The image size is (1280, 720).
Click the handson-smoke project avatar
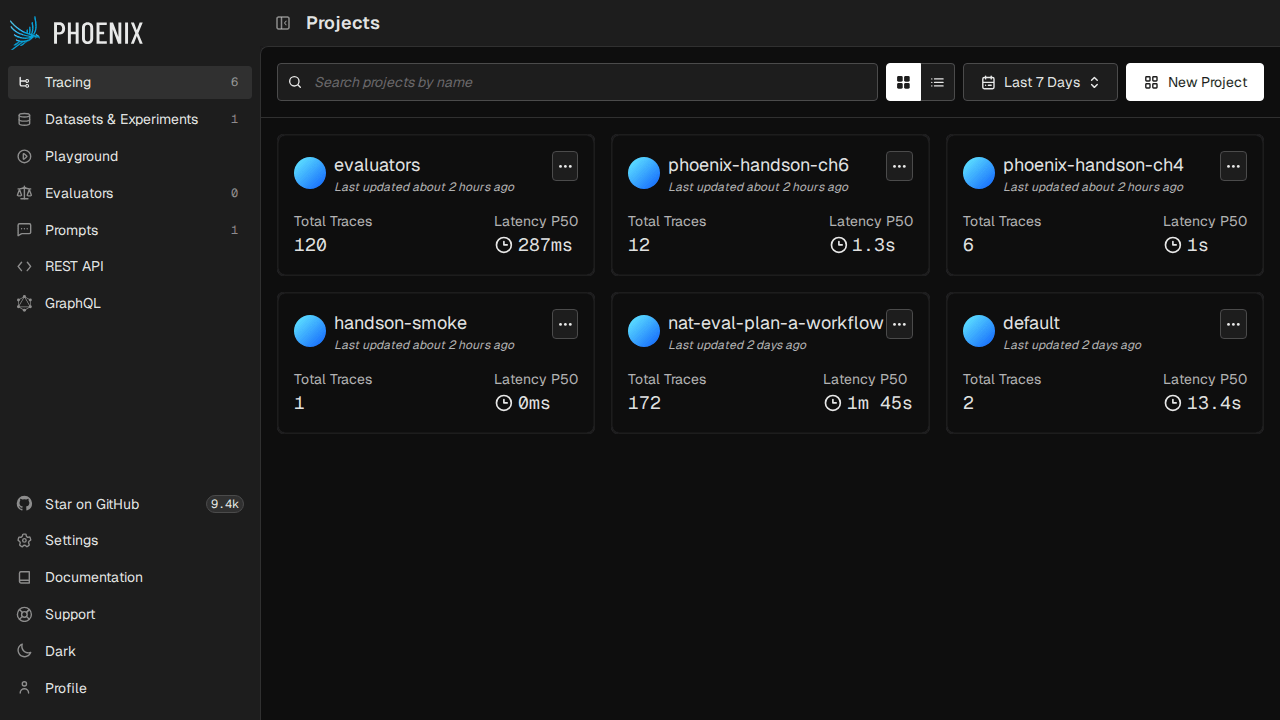[x=310, y=331]
